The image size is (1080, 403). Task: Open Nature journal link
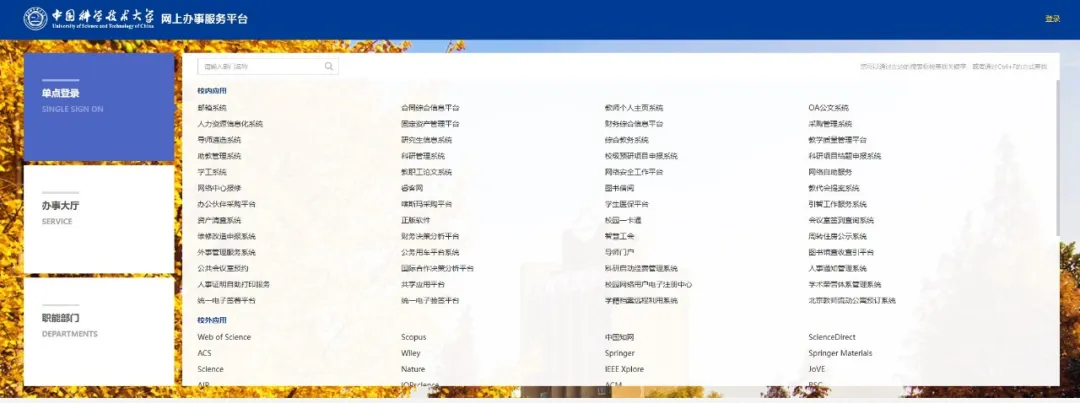tap(413, 369)
